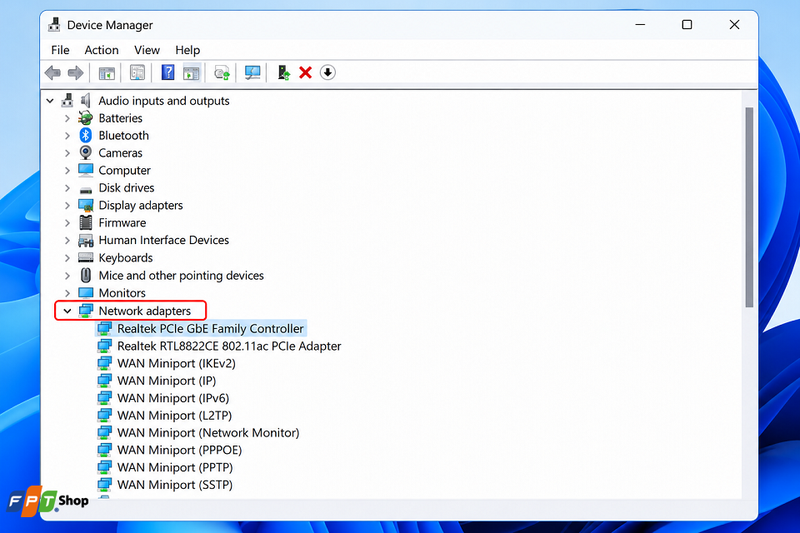Expand Mice and other pointing devices arrow
This screenshot has height=533, width=800.
67,275
